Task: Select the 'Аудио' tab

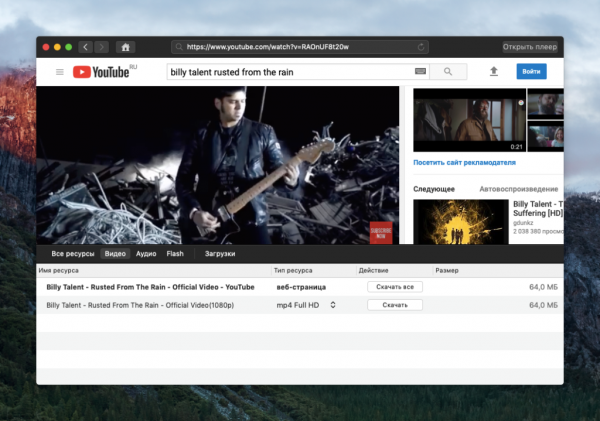Action: point(146,254)
